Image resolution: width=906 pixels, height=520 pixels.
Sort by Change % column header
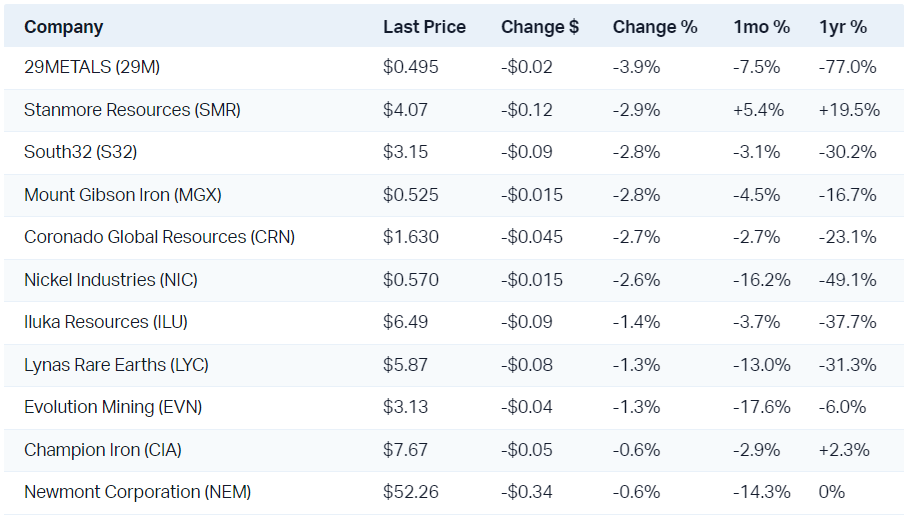(x=655, y=27)
